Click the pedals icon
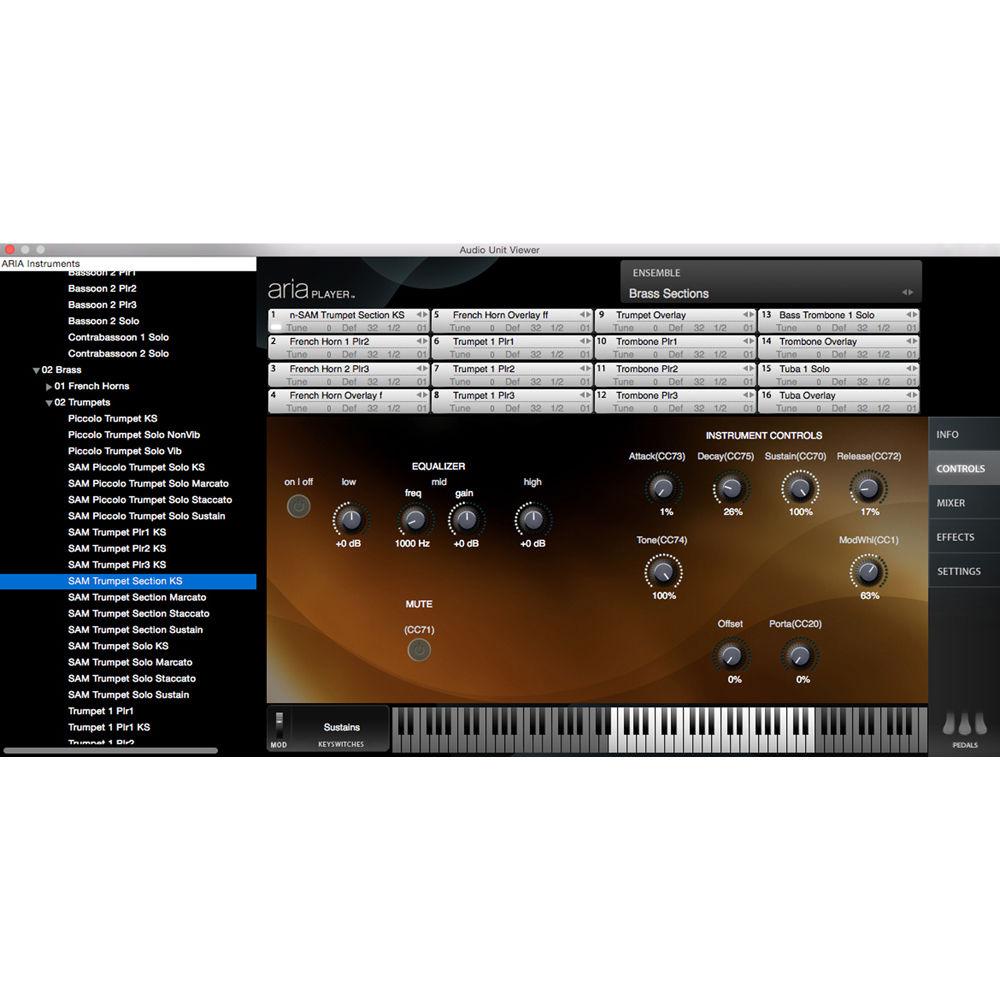1000x1000 pixels. tap(964, 723)
